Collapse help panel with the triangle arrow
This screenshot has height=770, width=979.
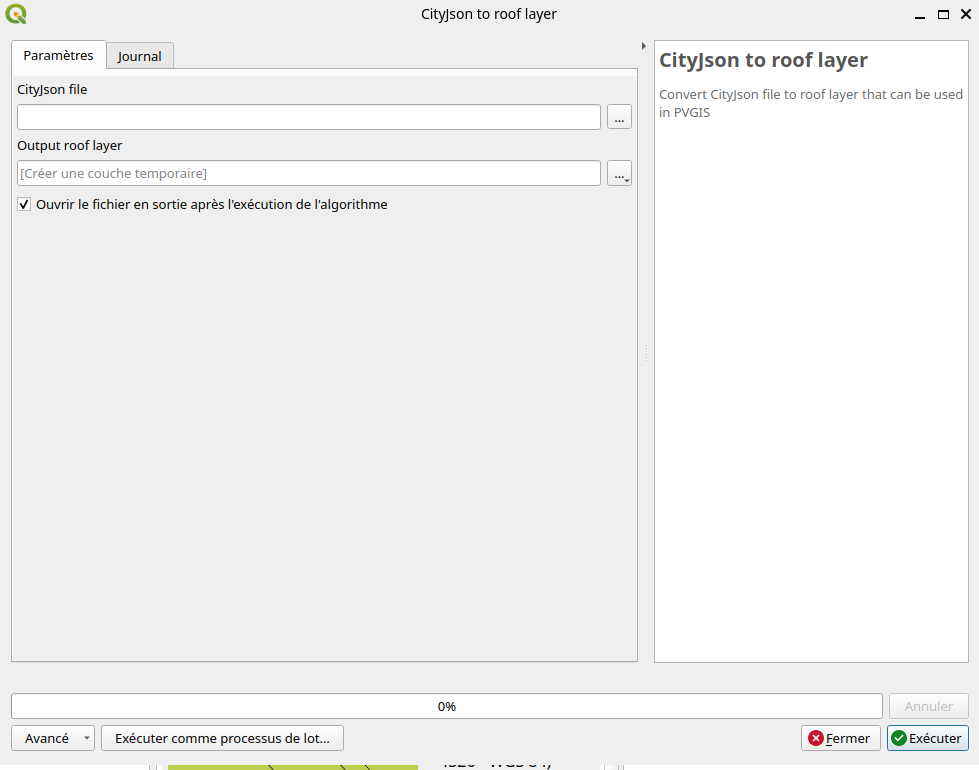(x=644, y=46)
